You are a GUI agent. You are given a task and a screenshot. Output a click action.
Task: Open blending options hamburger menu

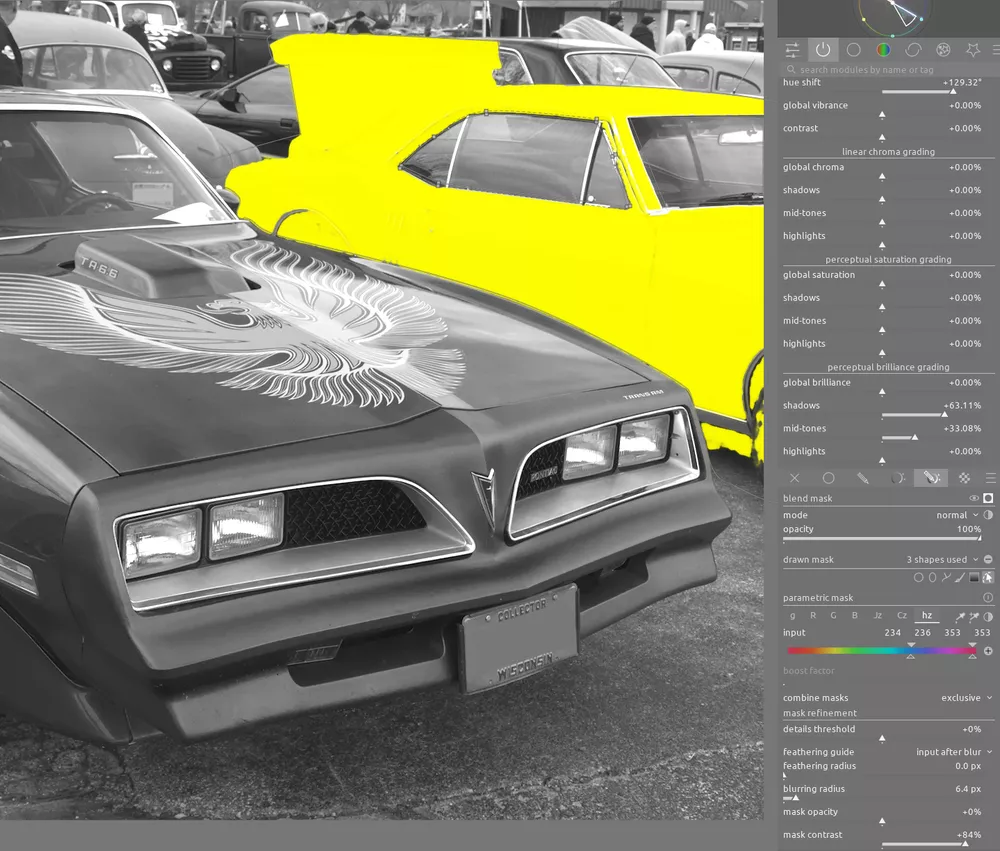(x=990, y=478)
